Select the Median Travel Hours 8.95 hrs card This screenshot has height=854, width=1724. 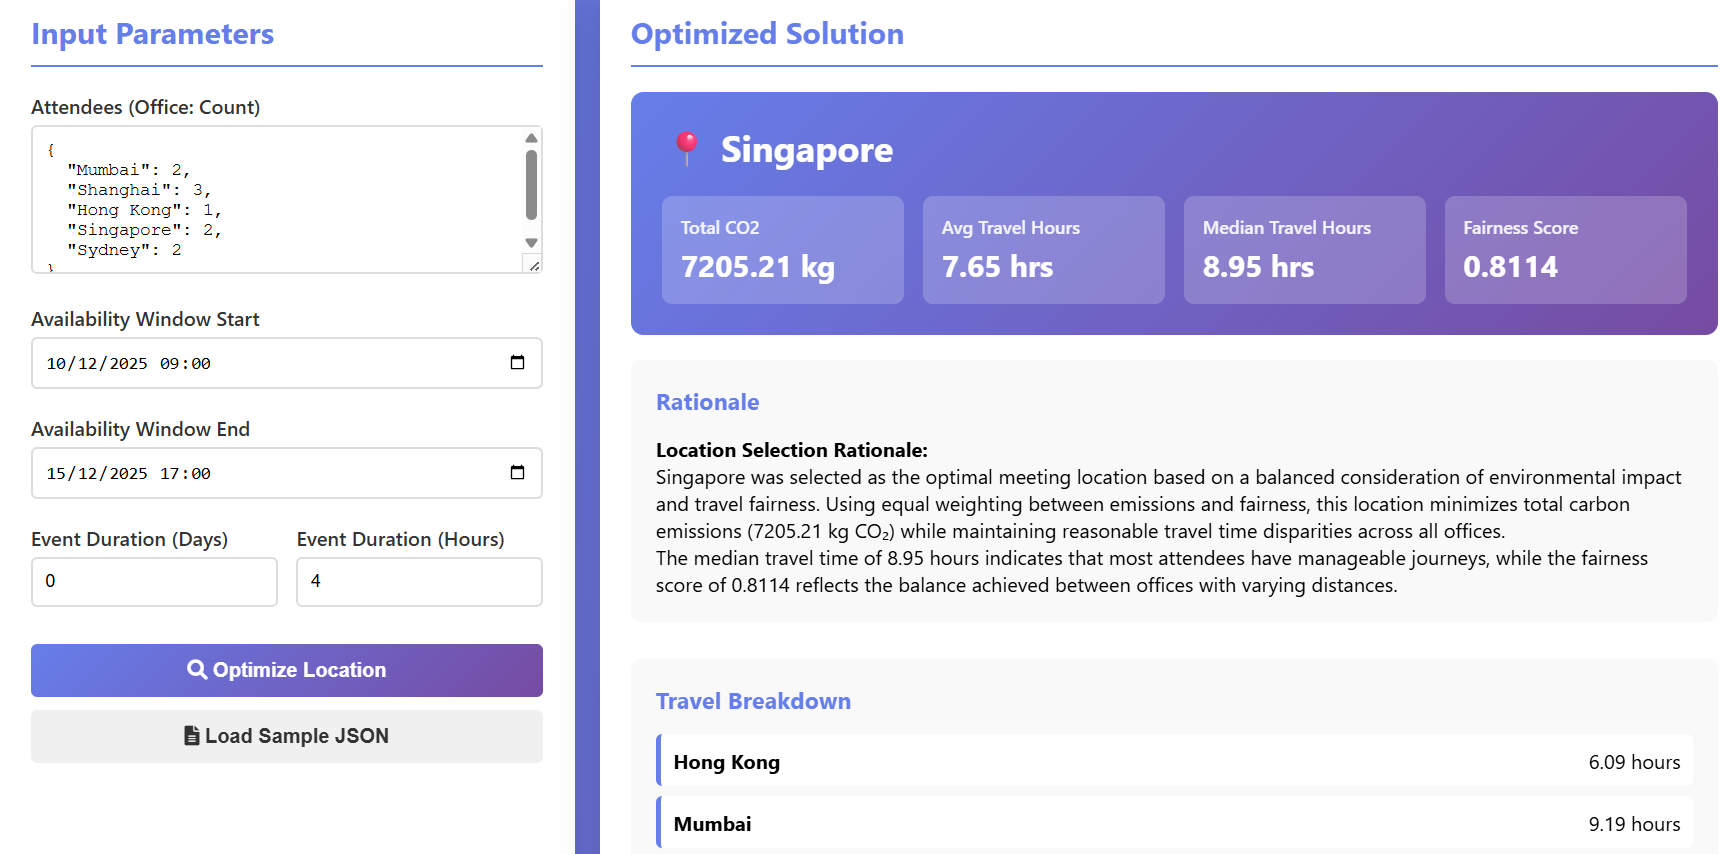pyautogui.click(x=1305, y=250)
